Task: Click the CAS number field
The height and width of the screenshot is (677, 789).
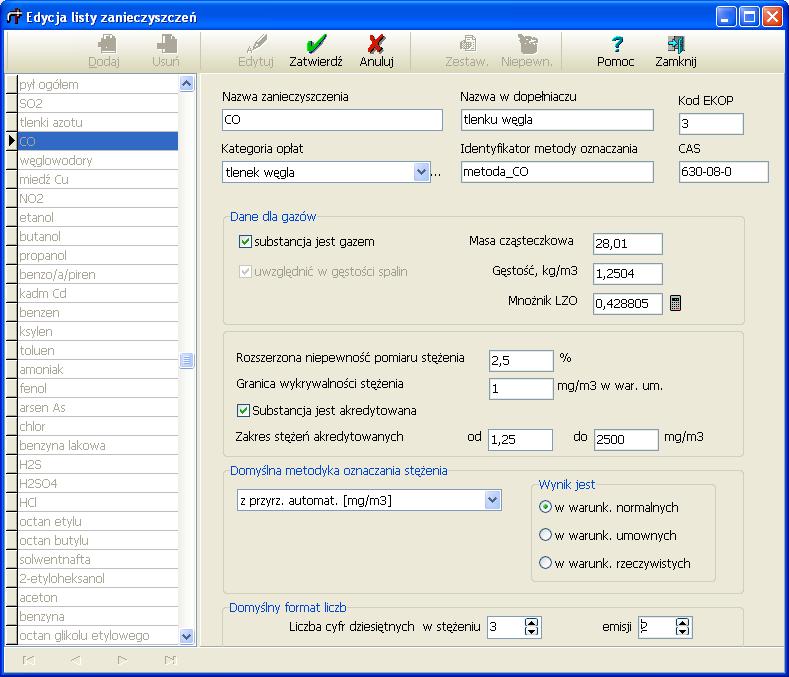Action: (724, 172)
